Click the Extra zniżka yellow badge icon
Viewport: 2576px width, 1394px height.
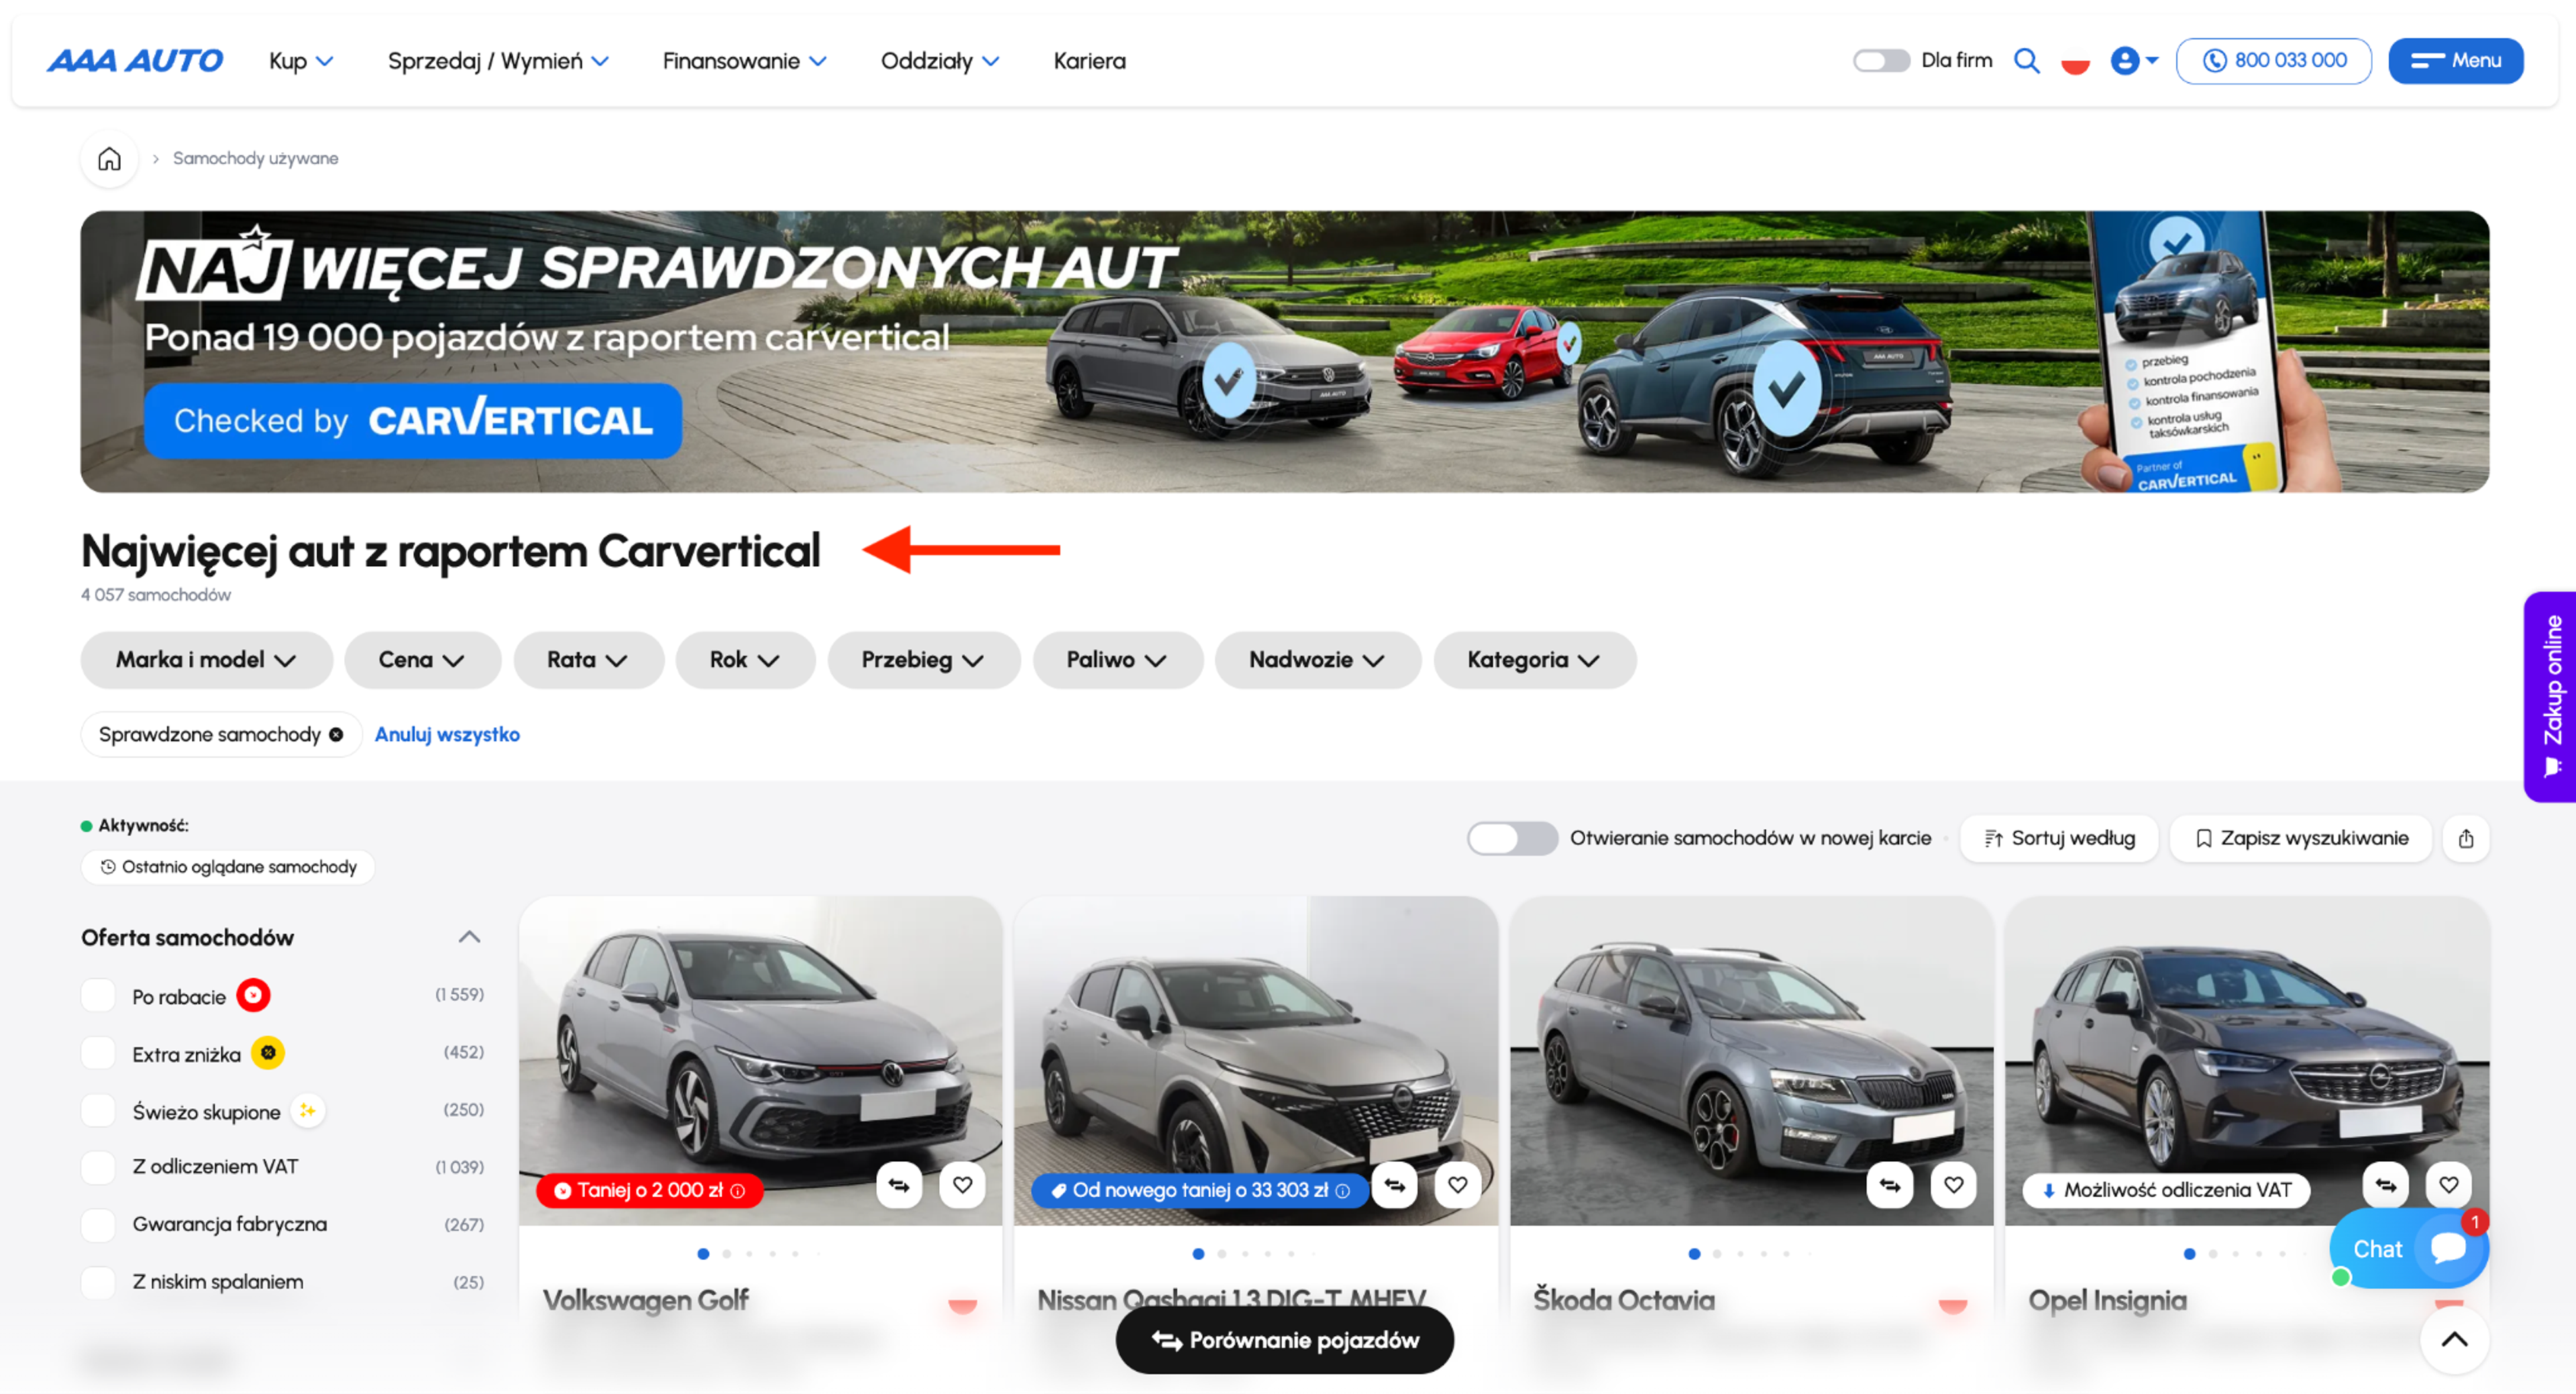pos(268,1053)
